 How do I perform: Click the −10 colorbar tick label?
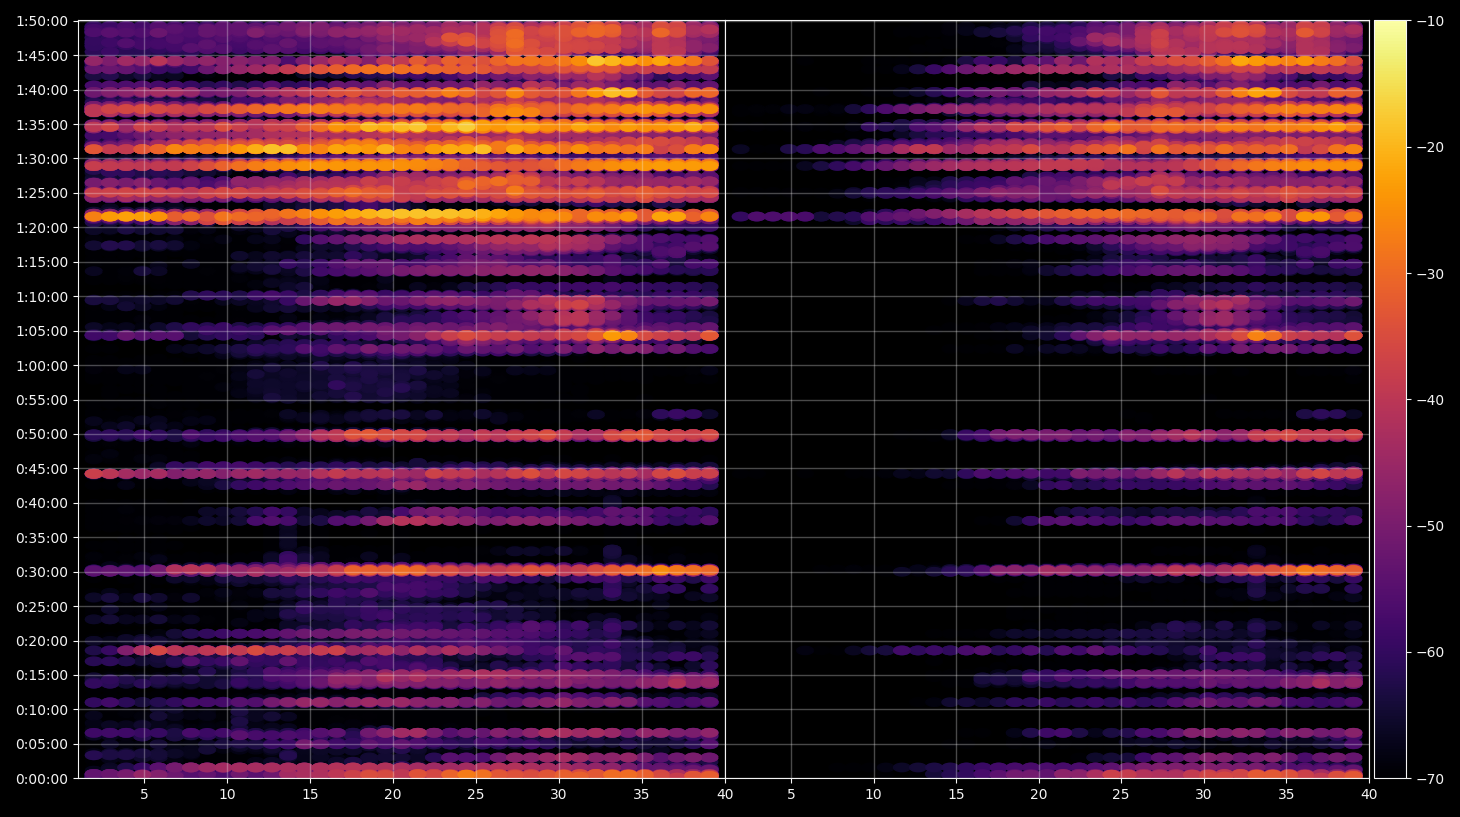coord(1430,21)
